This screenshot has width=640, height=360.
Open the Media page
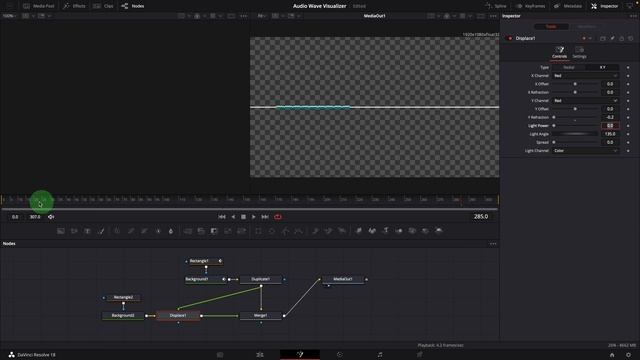(x=220, y=355)
